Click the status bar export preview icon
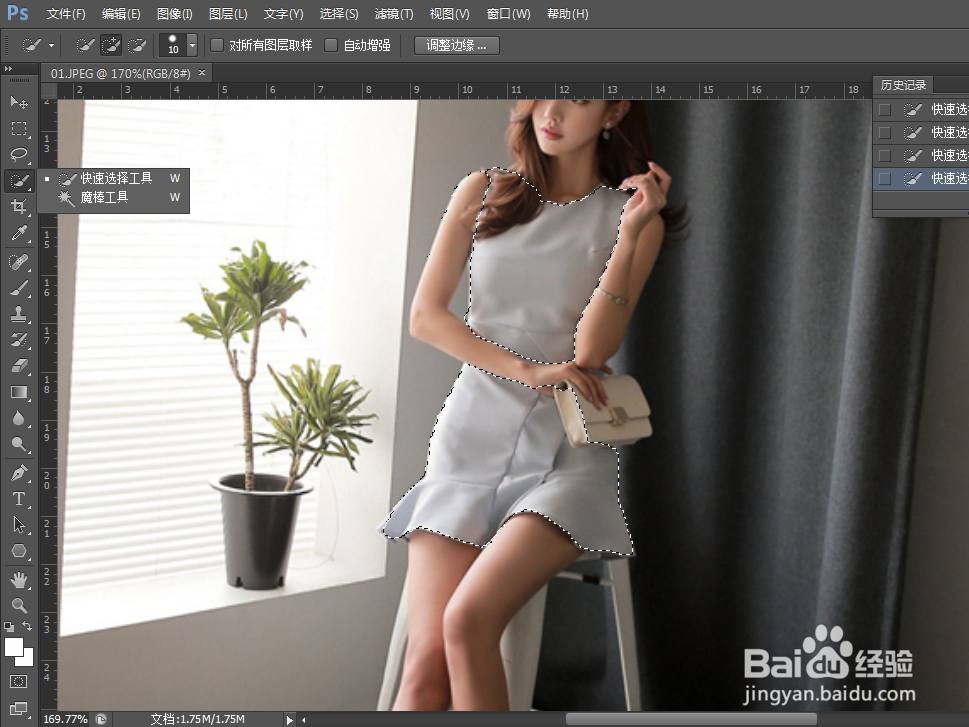This screenshot has width=969, height=727. tap(100, 720)
